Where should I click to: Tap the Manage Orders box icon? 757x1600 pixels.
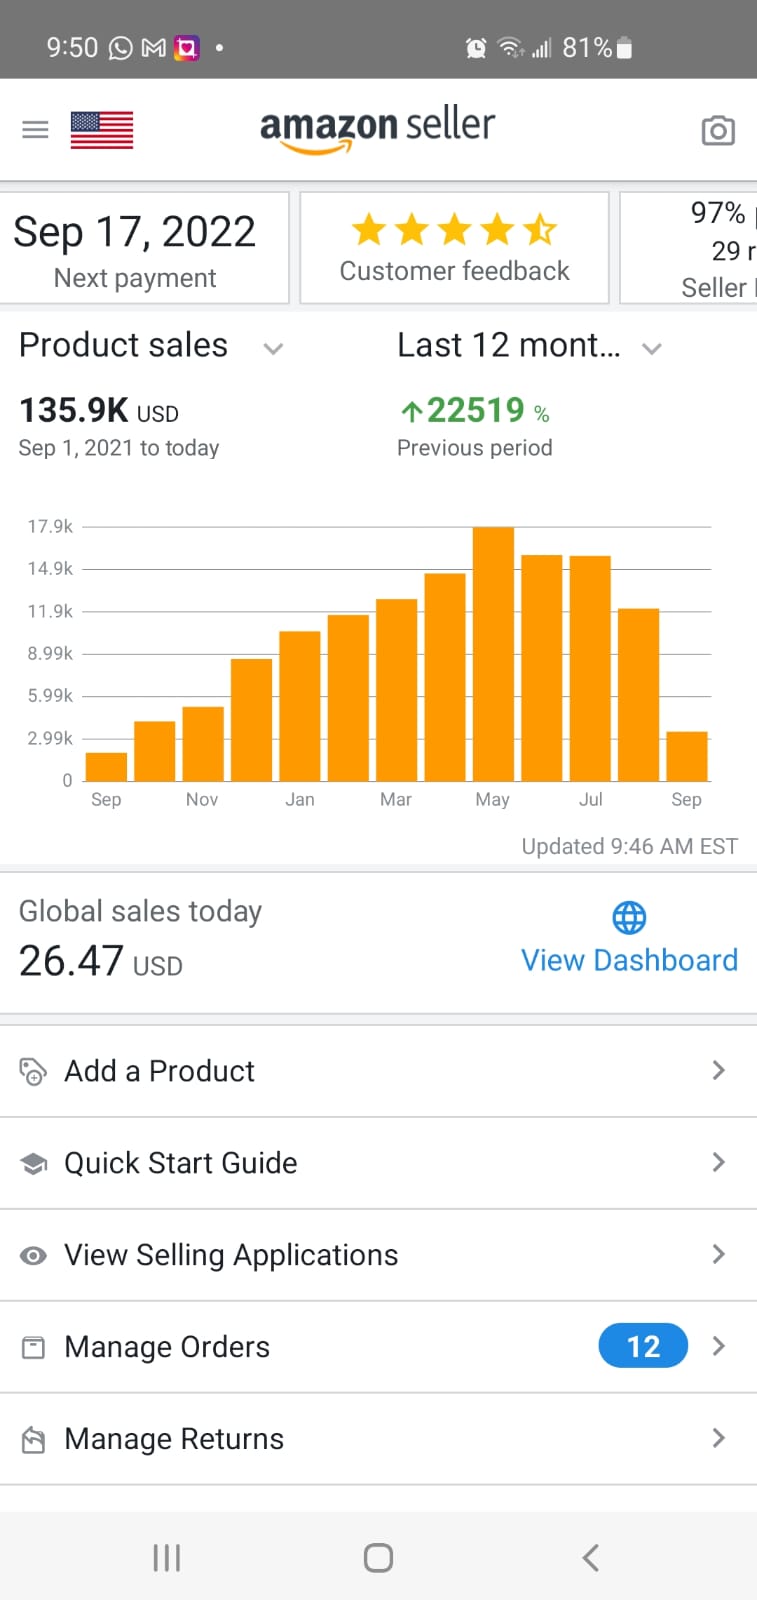[33, 1347]
